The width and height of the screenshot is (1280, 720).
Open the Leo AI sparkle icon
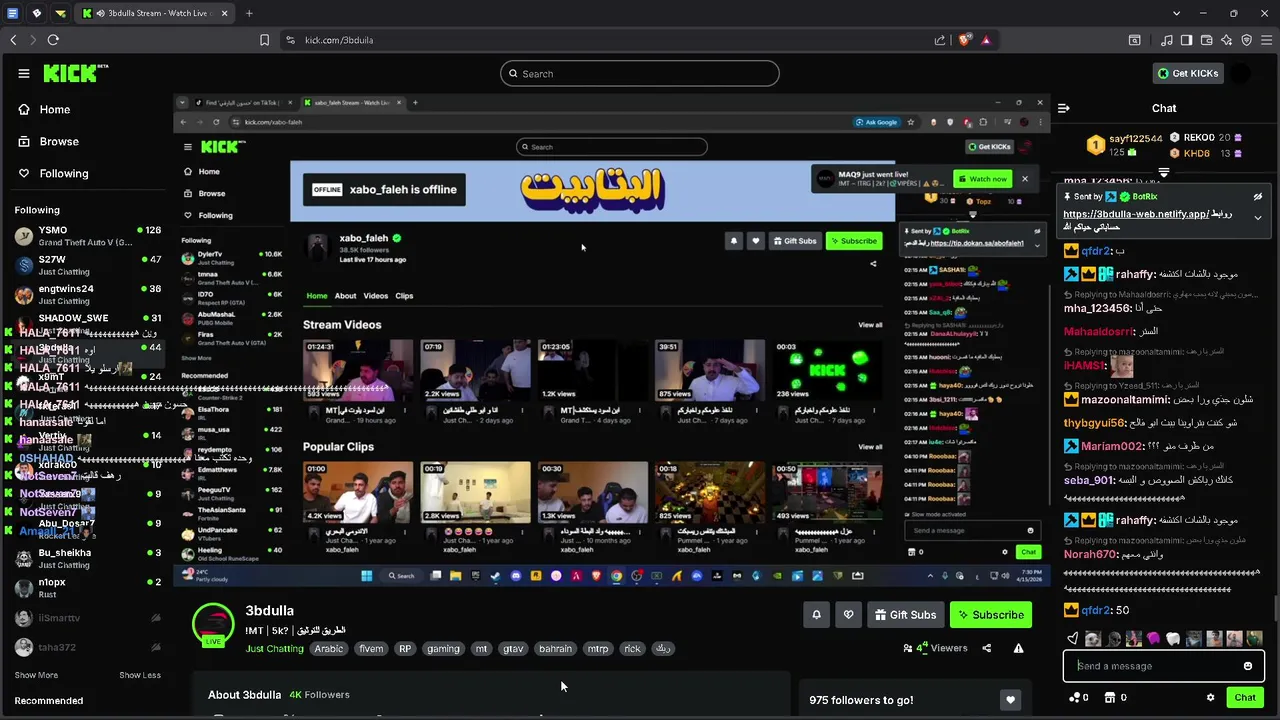[1226, 40]
